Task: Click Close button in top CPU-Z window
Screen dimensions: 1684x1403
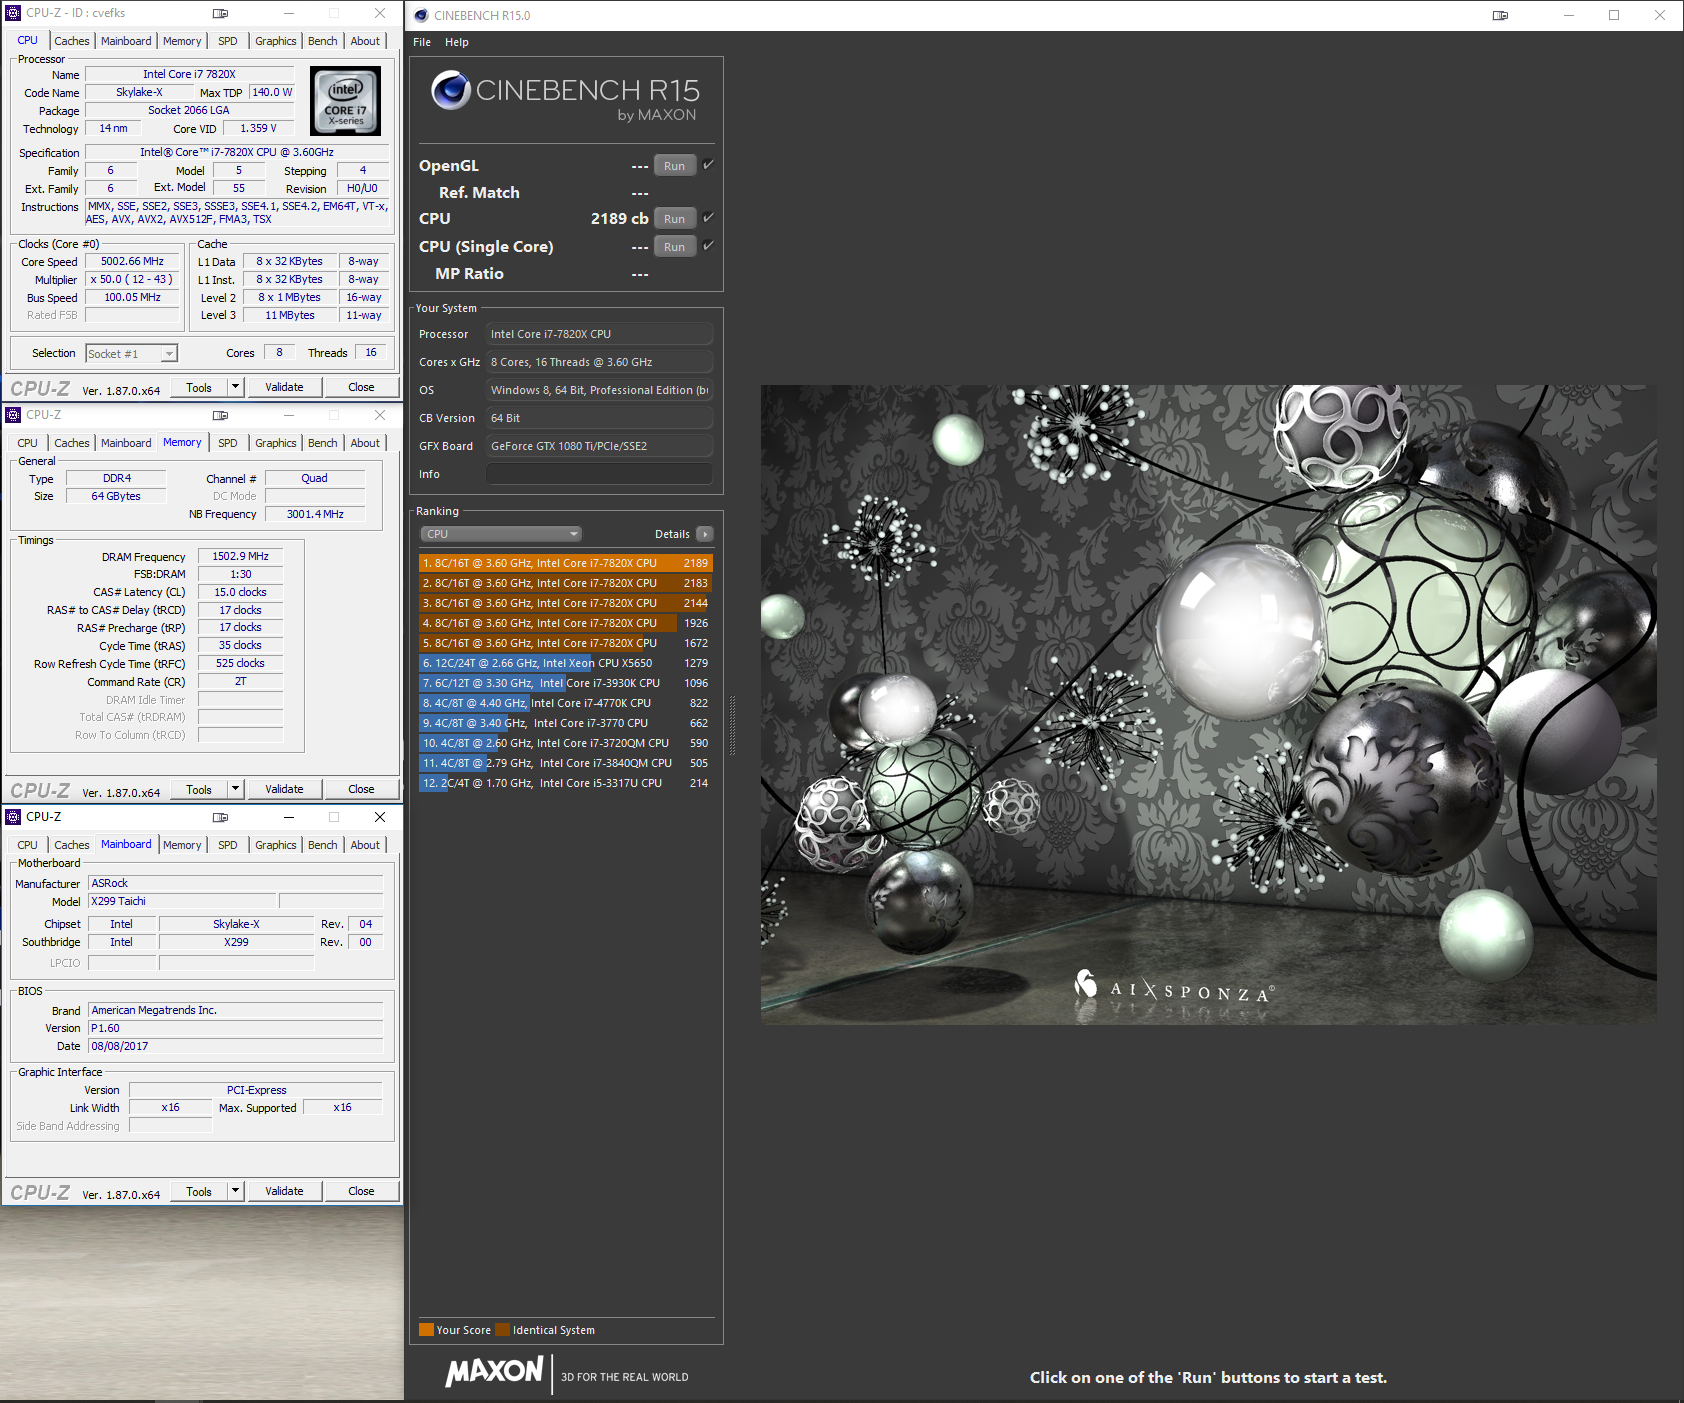Action: click(361, 387)
